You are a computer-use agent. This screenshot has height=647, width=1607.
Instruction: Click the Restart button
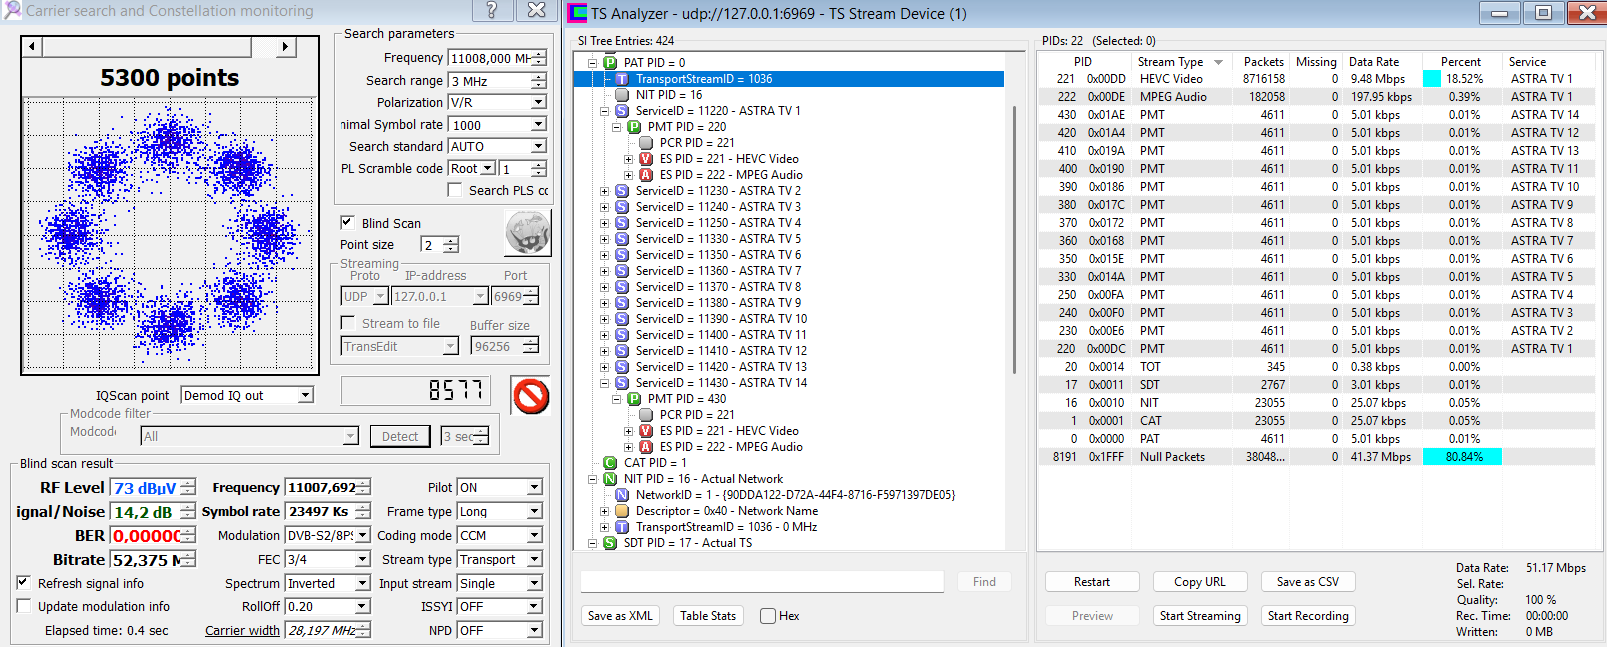coord(1092,582)
